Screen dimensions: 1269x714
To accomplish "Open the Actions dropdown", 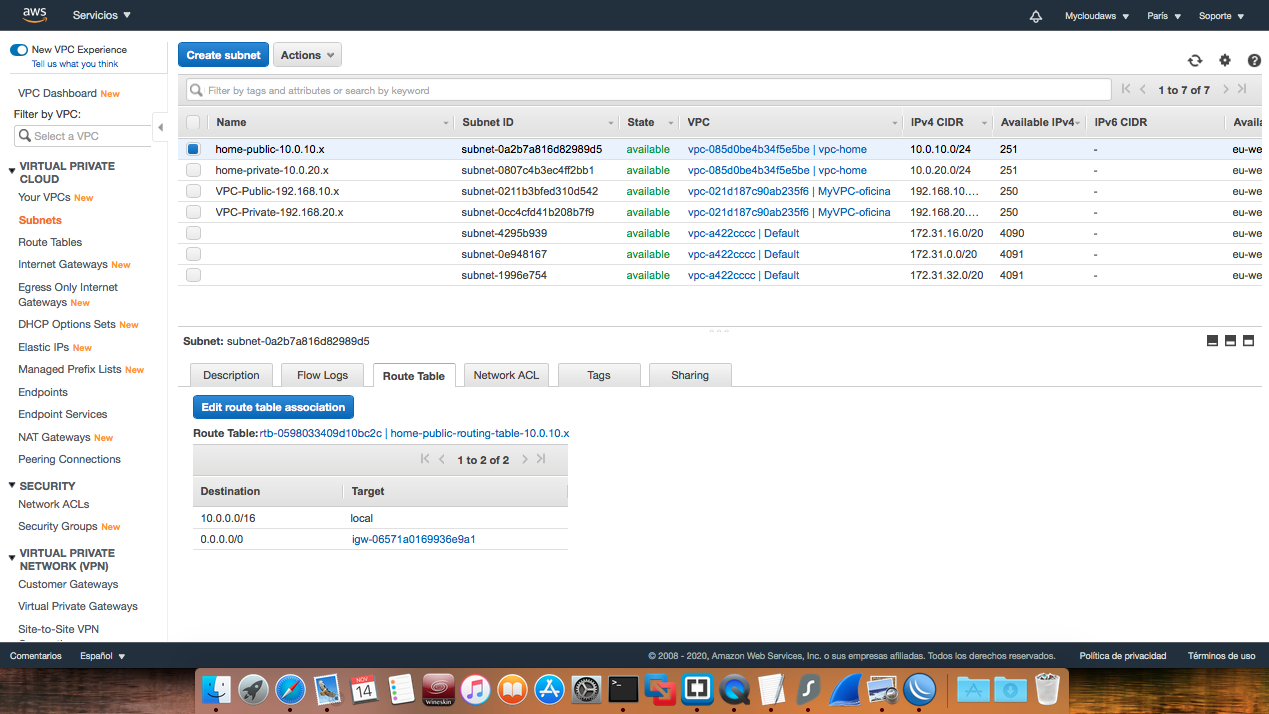I will [x=307, y=54].
